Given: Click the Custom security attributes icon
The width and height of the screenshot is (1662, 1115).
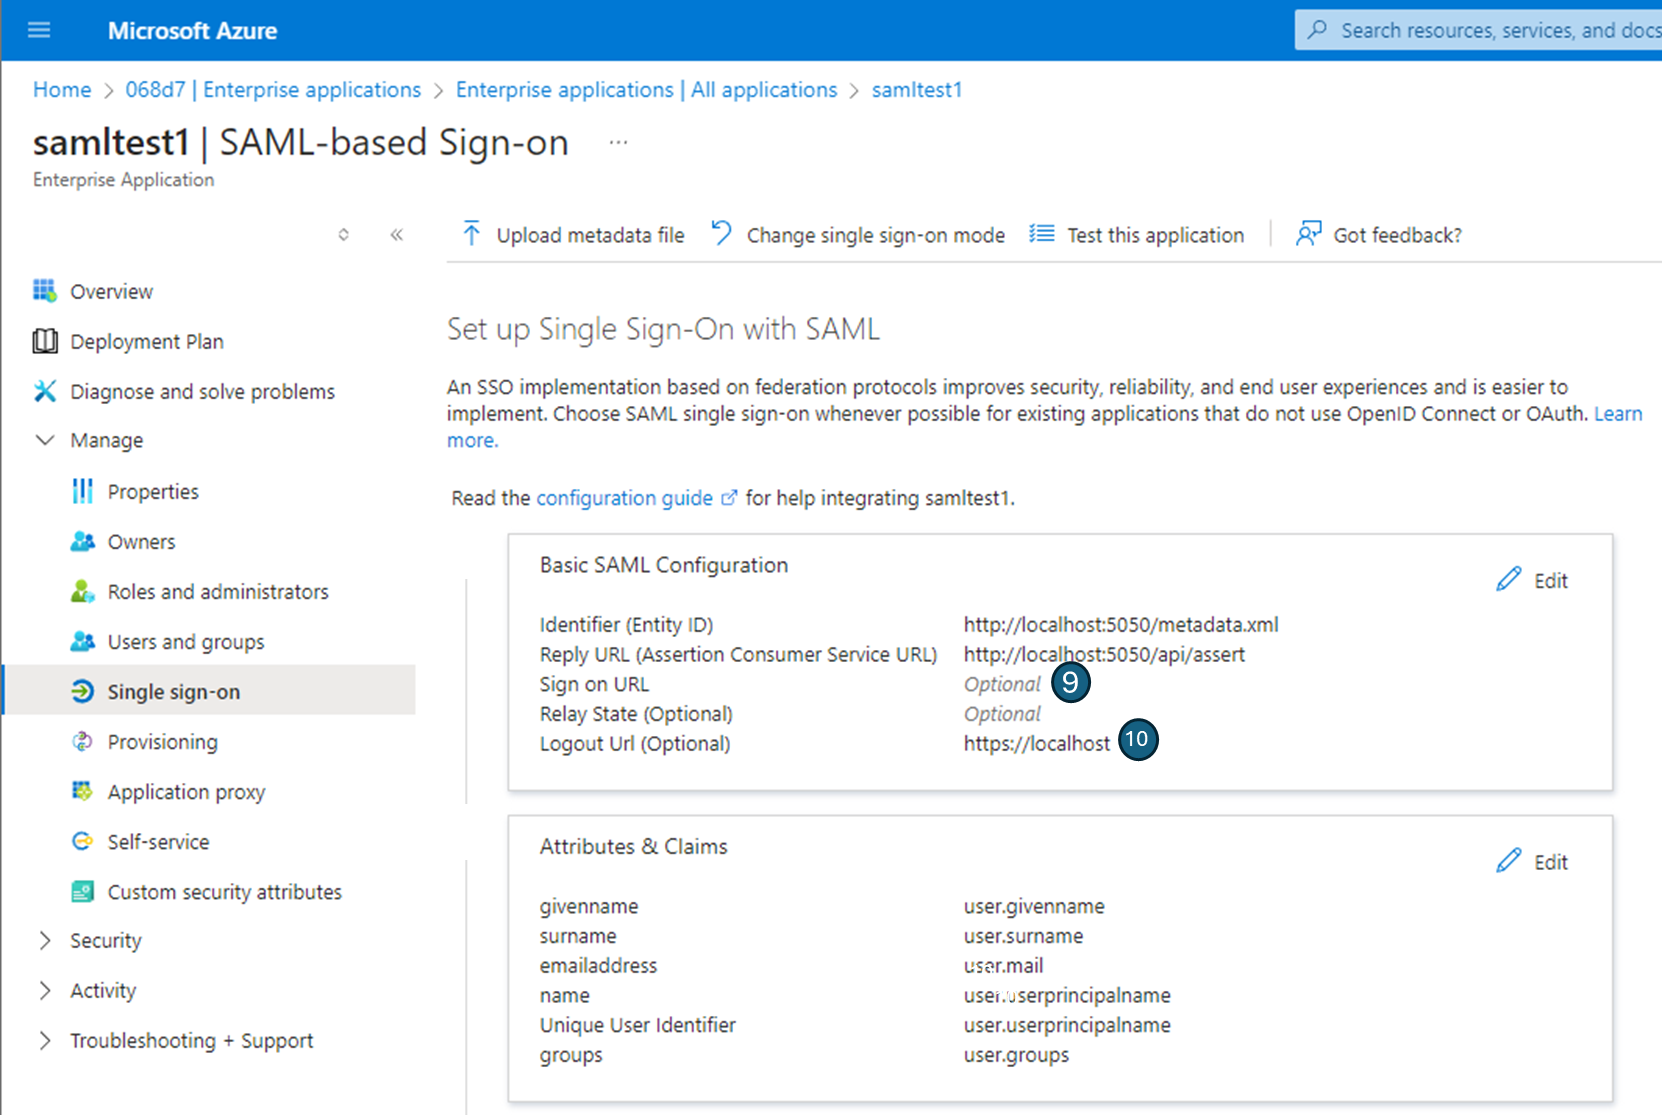Looking at the screenshot, I should 83,891.
